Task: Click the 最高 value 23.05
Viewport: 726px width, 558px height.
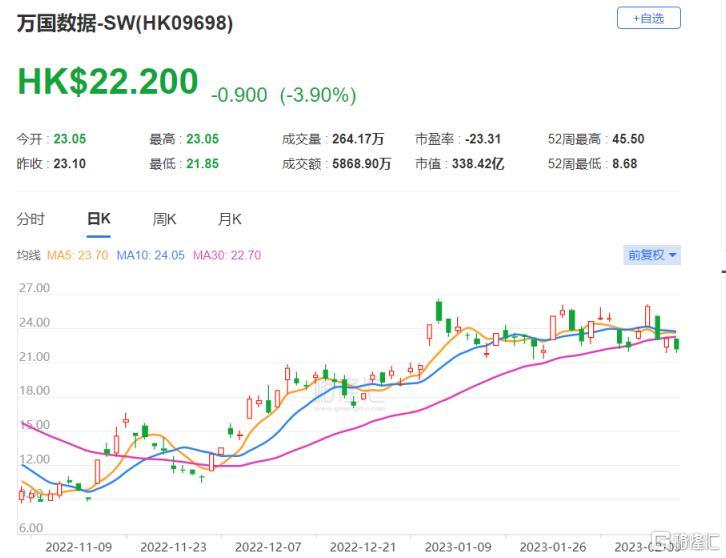Action: [202, 139]
